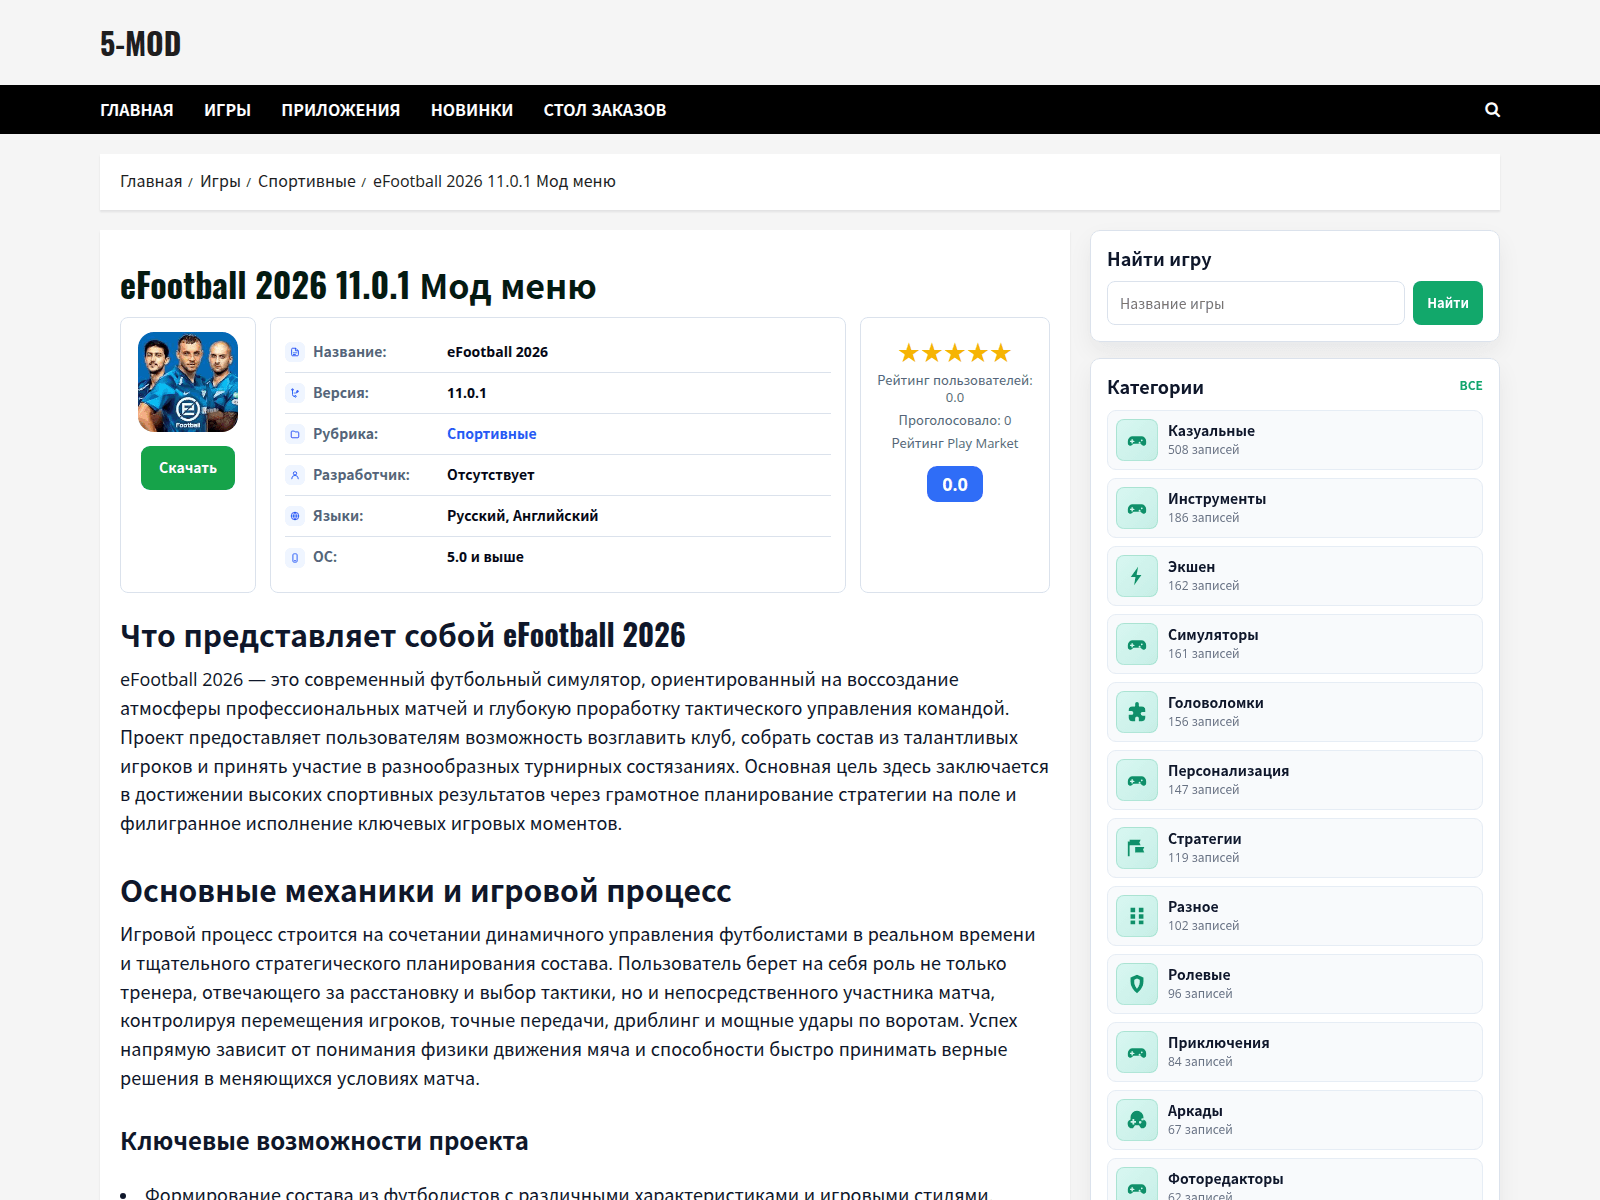Screen dimensions: 1600x1200
Task: Click the Разное grid dots icon
Action: (x=1137, y=916)
